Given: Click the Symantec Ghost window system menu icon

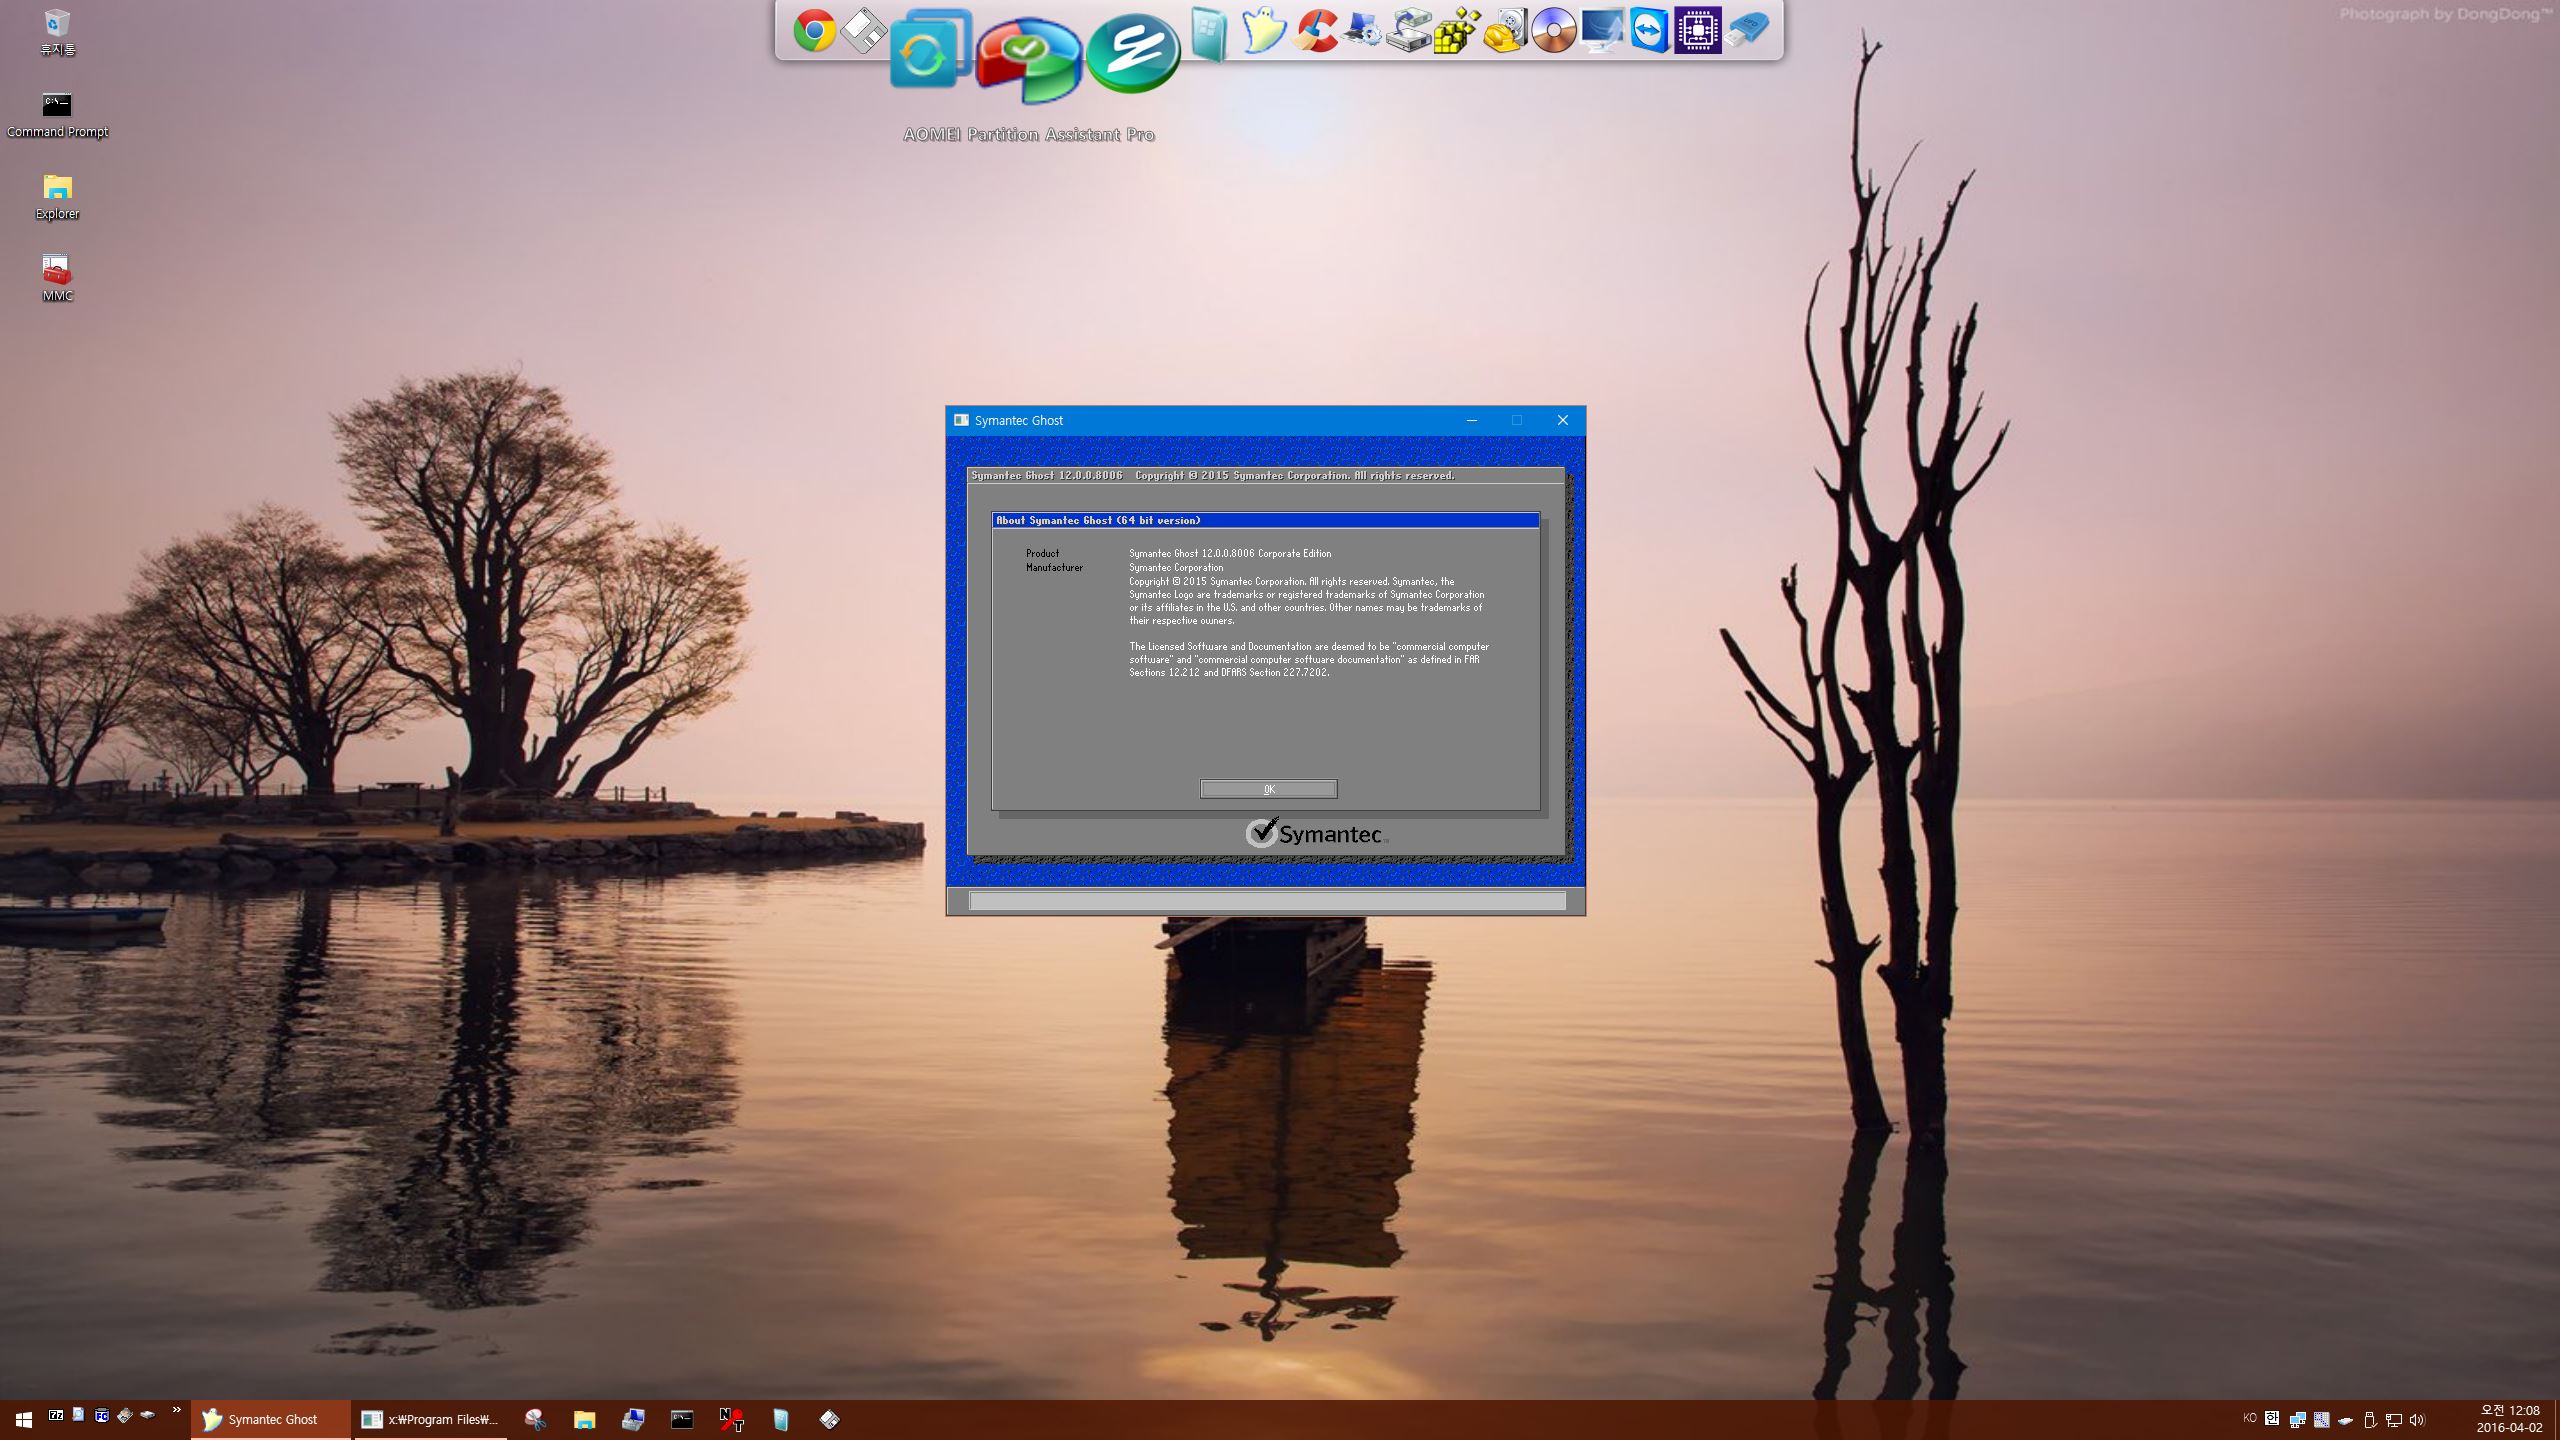Looking at the screenshot, I should click(x=961, y=420).
